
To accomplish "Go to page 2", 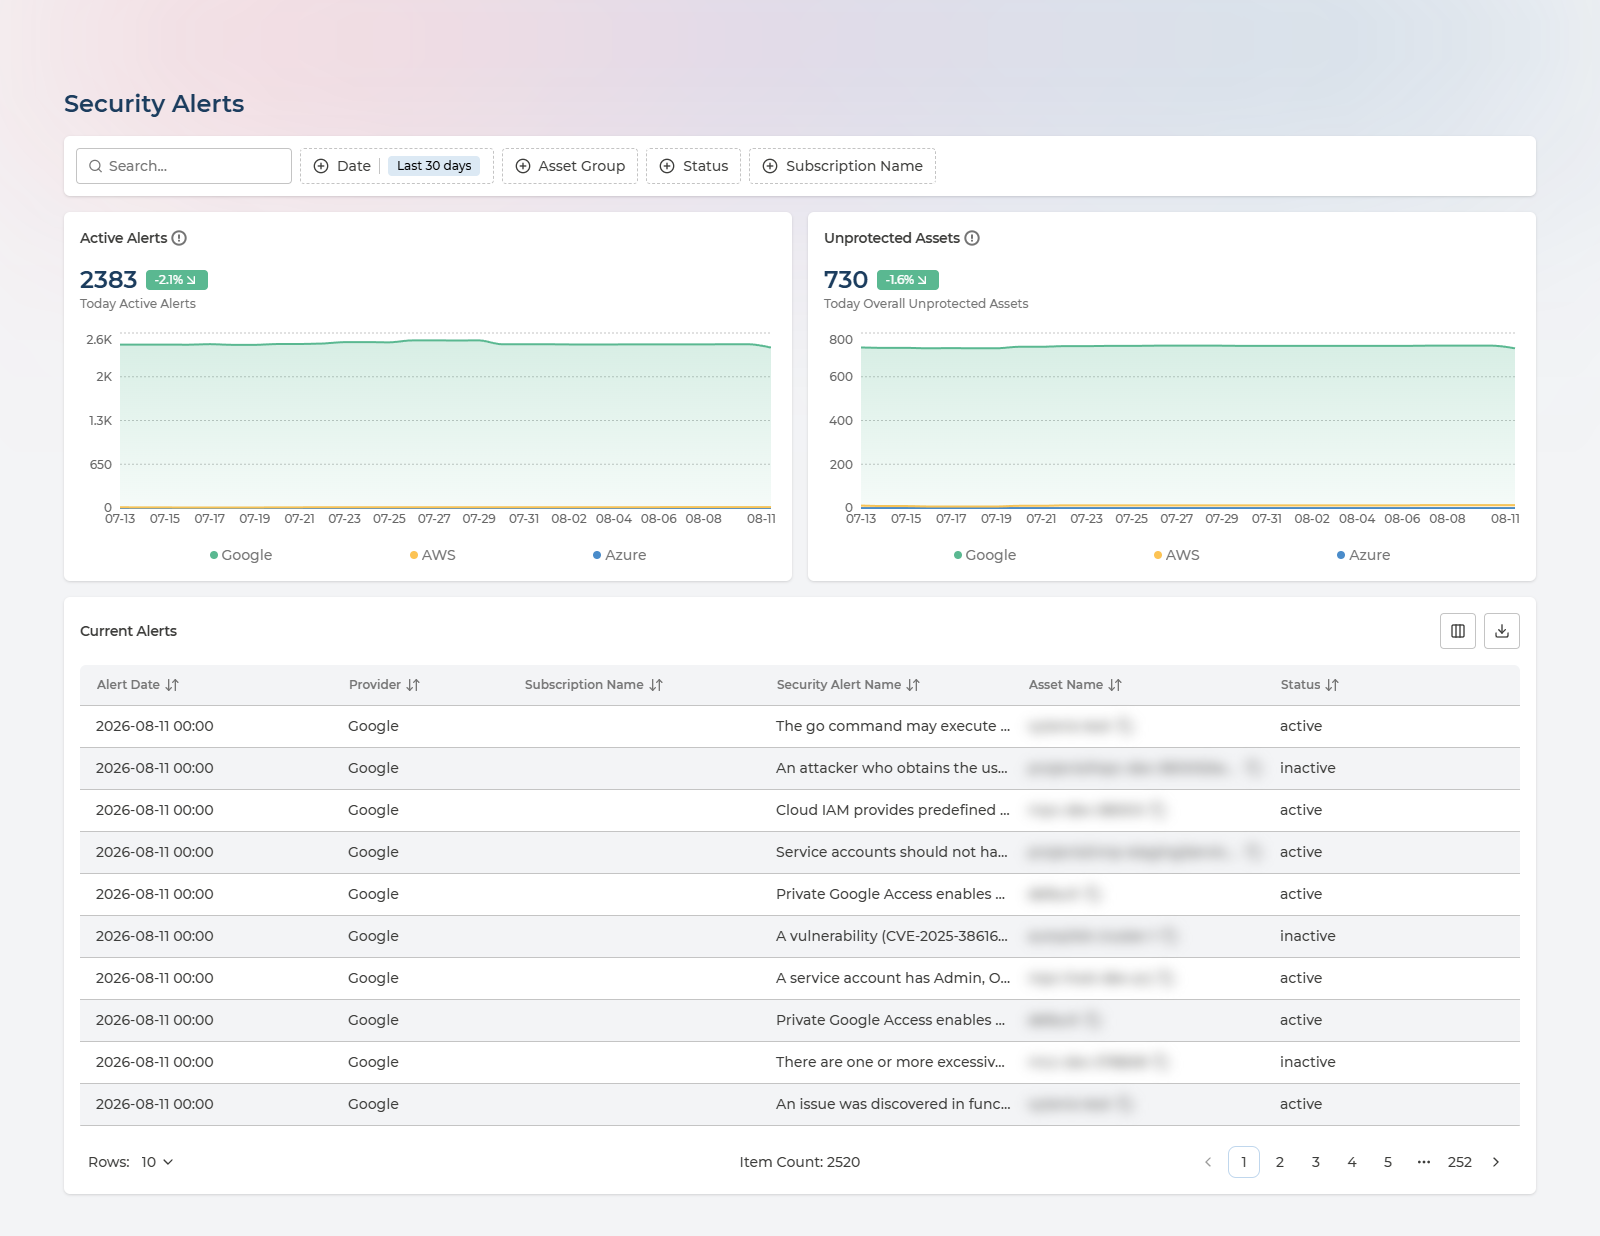I will pos(1280,1162).
